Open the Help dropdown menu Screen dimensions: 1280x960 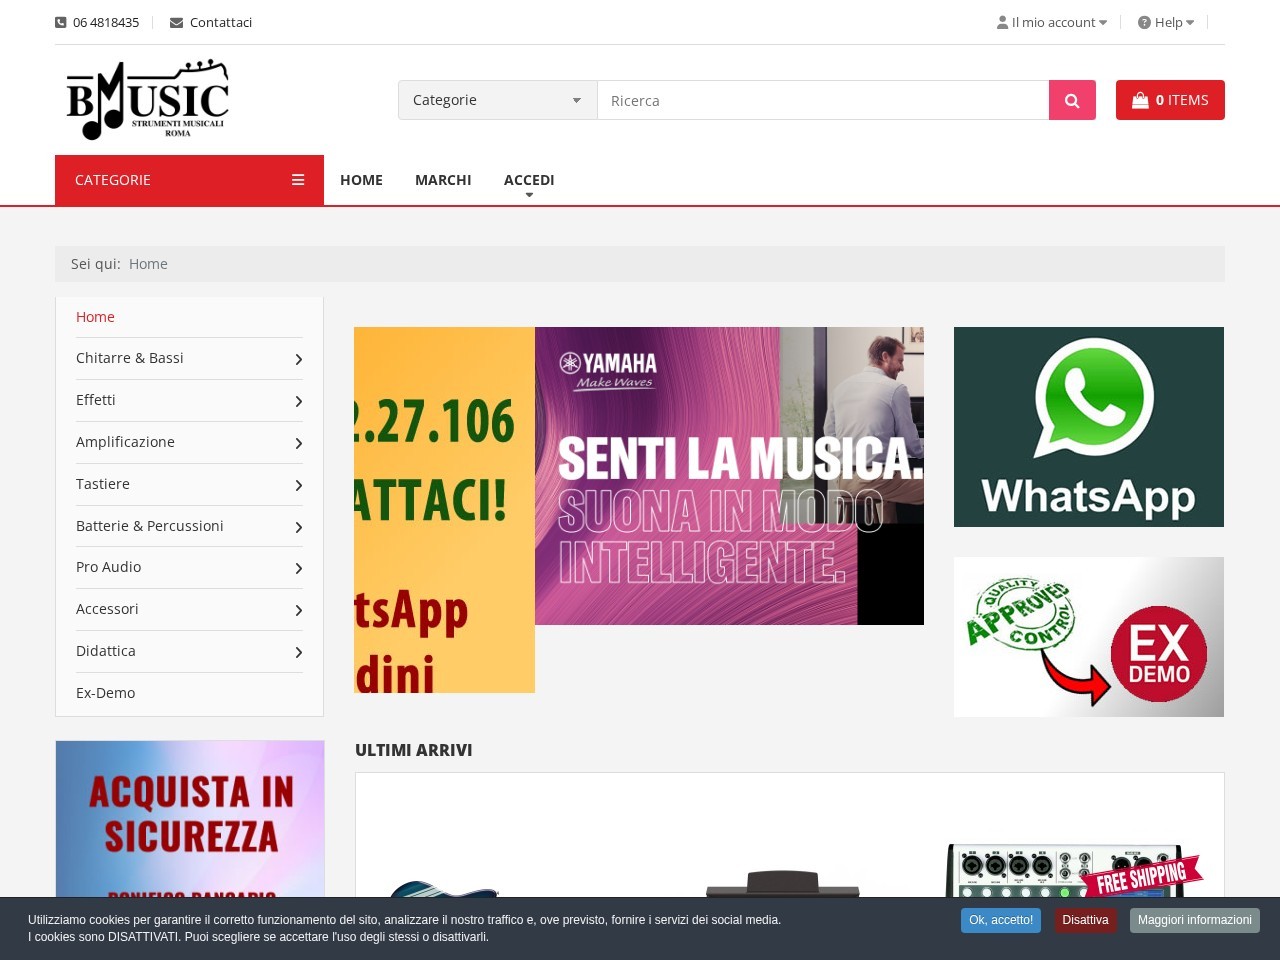(x=1166, y=22)
